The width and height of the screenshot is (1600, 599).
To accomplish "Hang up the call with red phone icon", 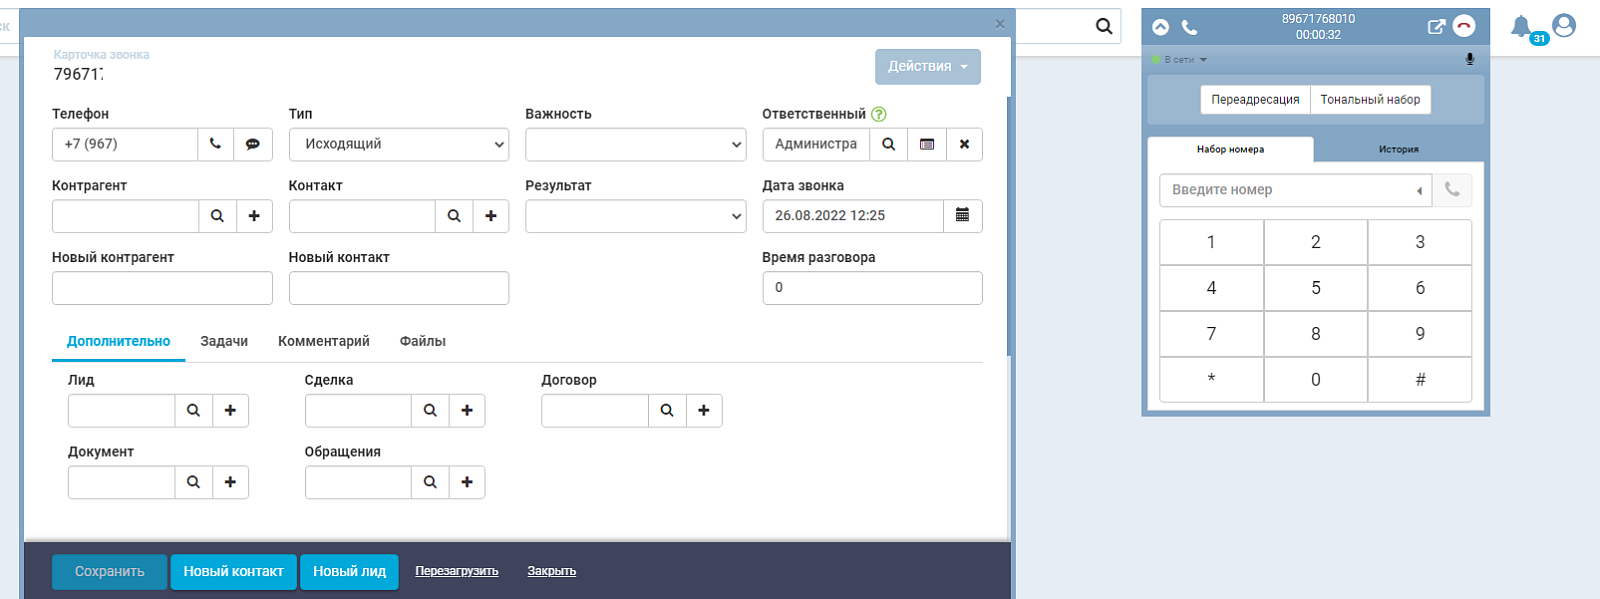I will pos(1464,27).
